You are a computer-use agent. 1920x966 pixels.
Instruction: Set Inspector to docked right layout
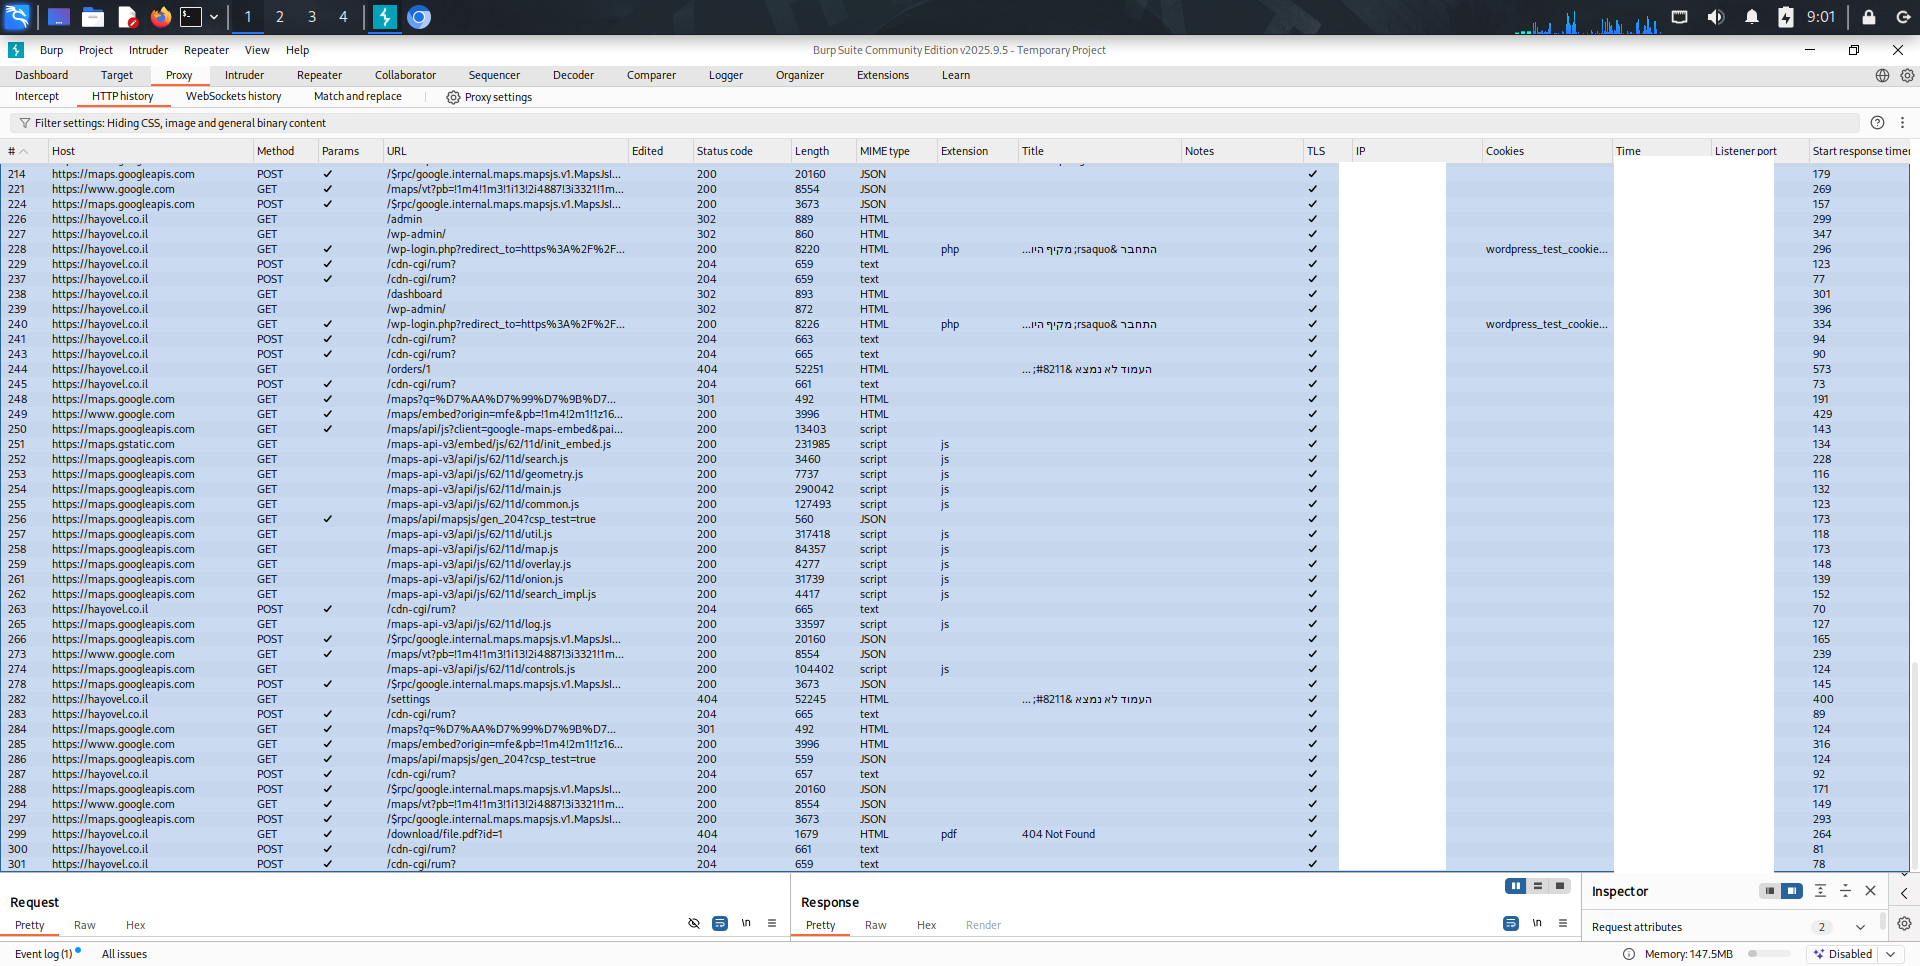(x=1791, y=891)
